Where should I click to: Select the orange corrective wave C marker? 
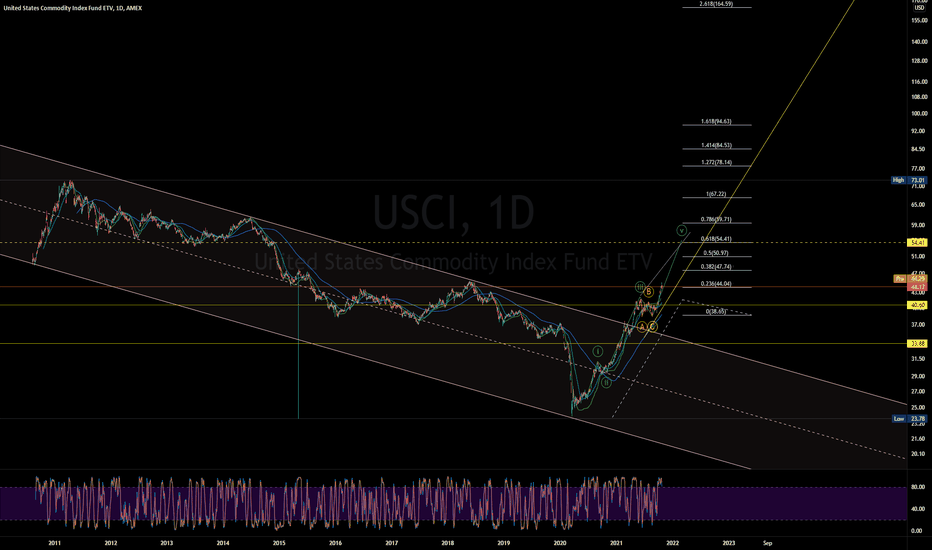[x=653, y=326]
